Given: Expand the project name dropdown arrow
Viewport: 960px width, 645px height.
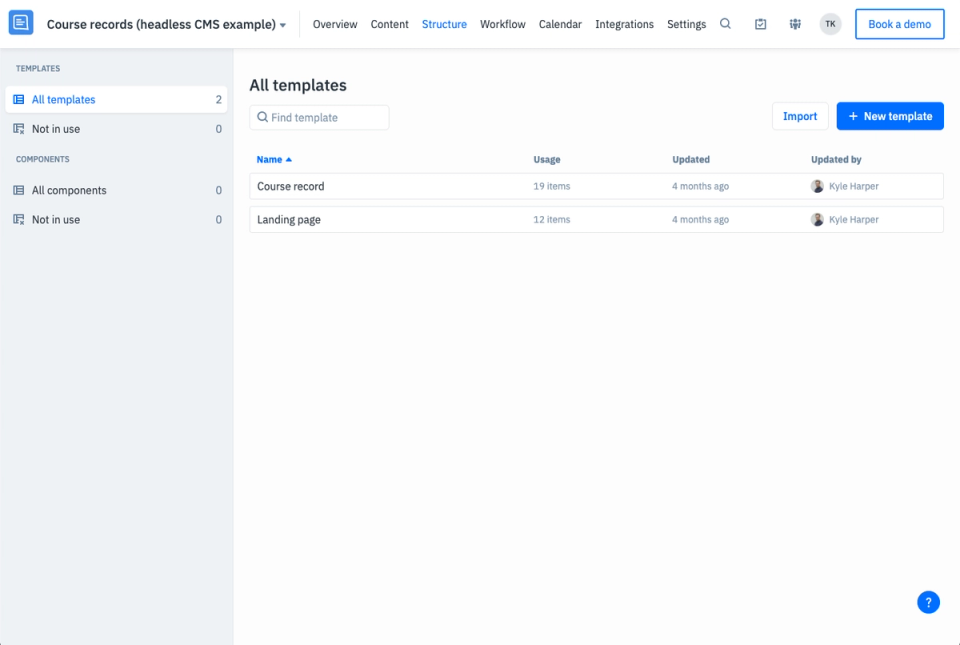Looking at the screenshot, I should [283, 25].
